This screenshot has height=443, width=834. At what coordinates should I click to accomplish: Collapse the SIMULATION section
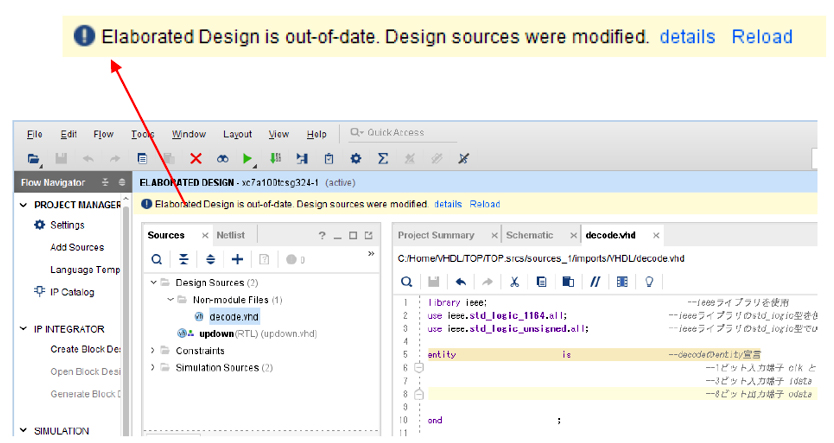[x=23, y=430]
